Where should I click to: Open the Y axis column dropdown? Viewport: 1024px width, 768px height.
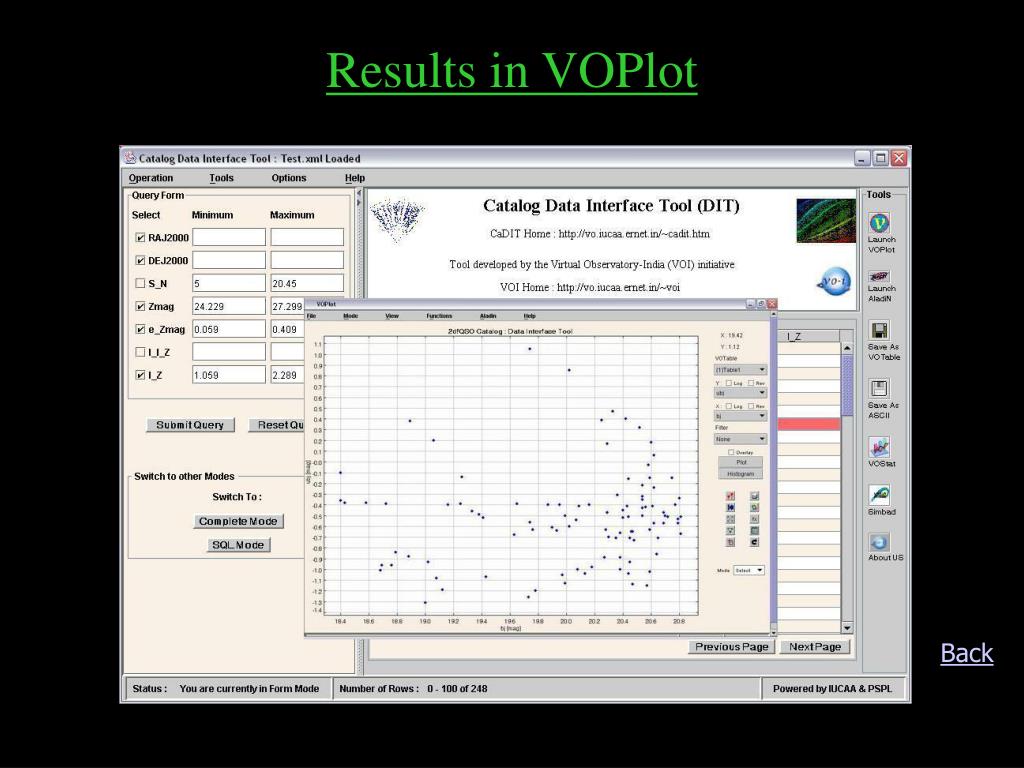(740, 393)
